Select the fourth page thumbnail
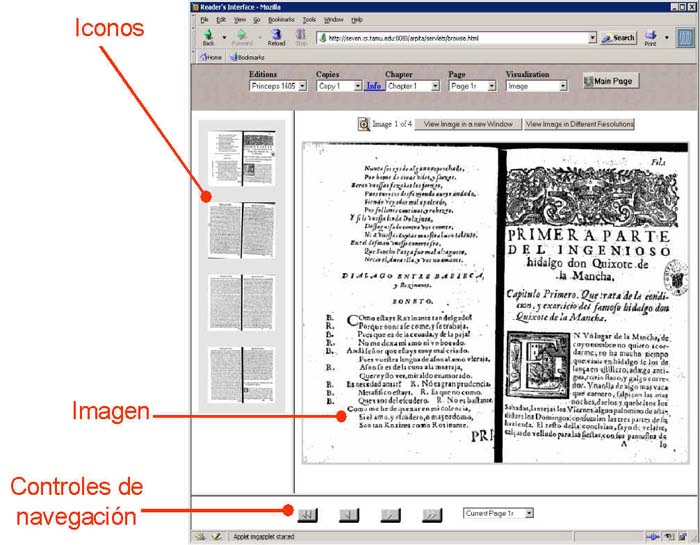Viewport: 700px width, 545px height. [242, 375]
